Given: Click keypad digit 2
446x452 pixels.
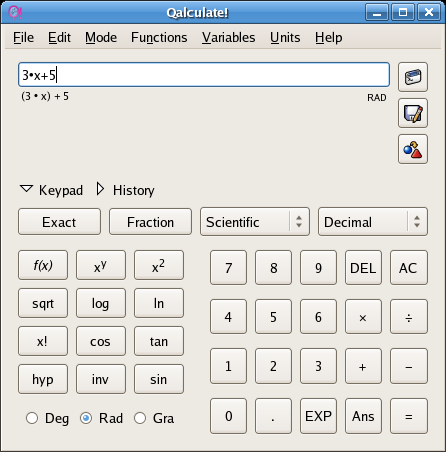Looking at the screenshot, I should pyautogui.click(x=274, y=366).
